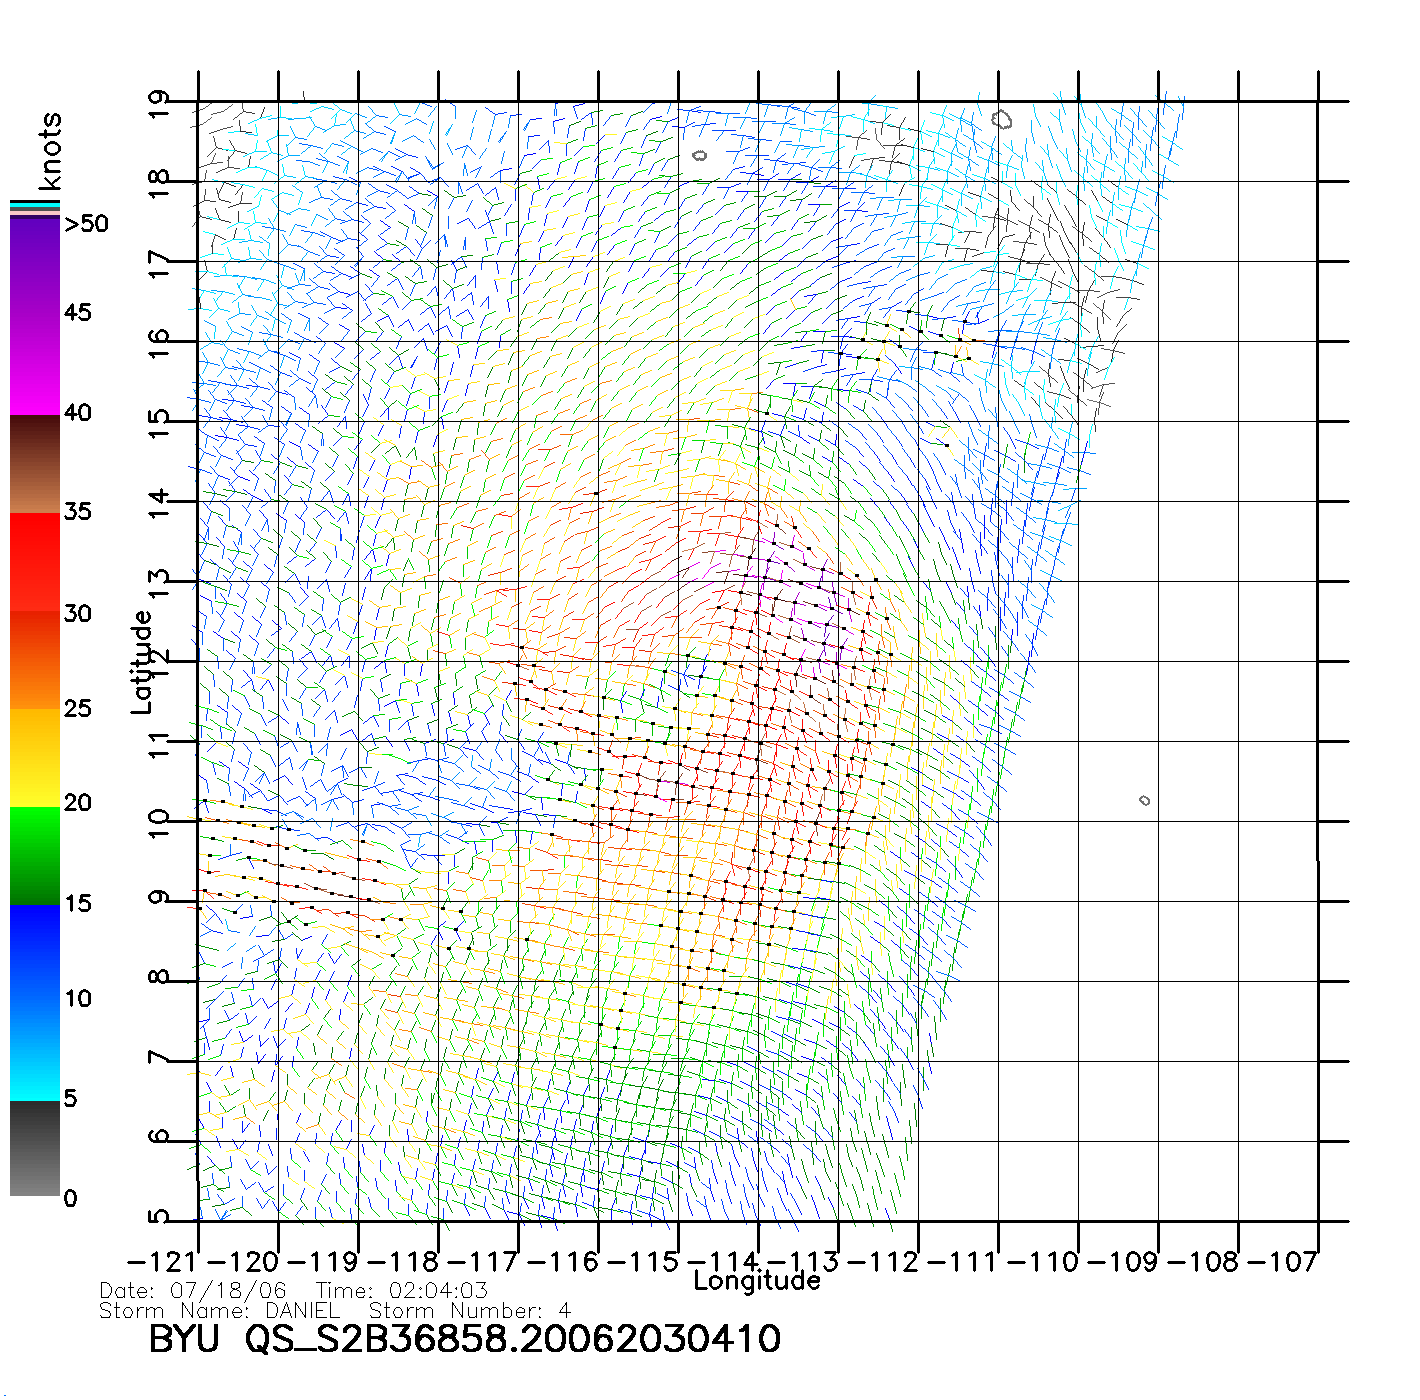The width and height of the screenshot is (1420, 1400).
Task: Pick the red 30–35 knots legend band
Action: tap(35, 560)
